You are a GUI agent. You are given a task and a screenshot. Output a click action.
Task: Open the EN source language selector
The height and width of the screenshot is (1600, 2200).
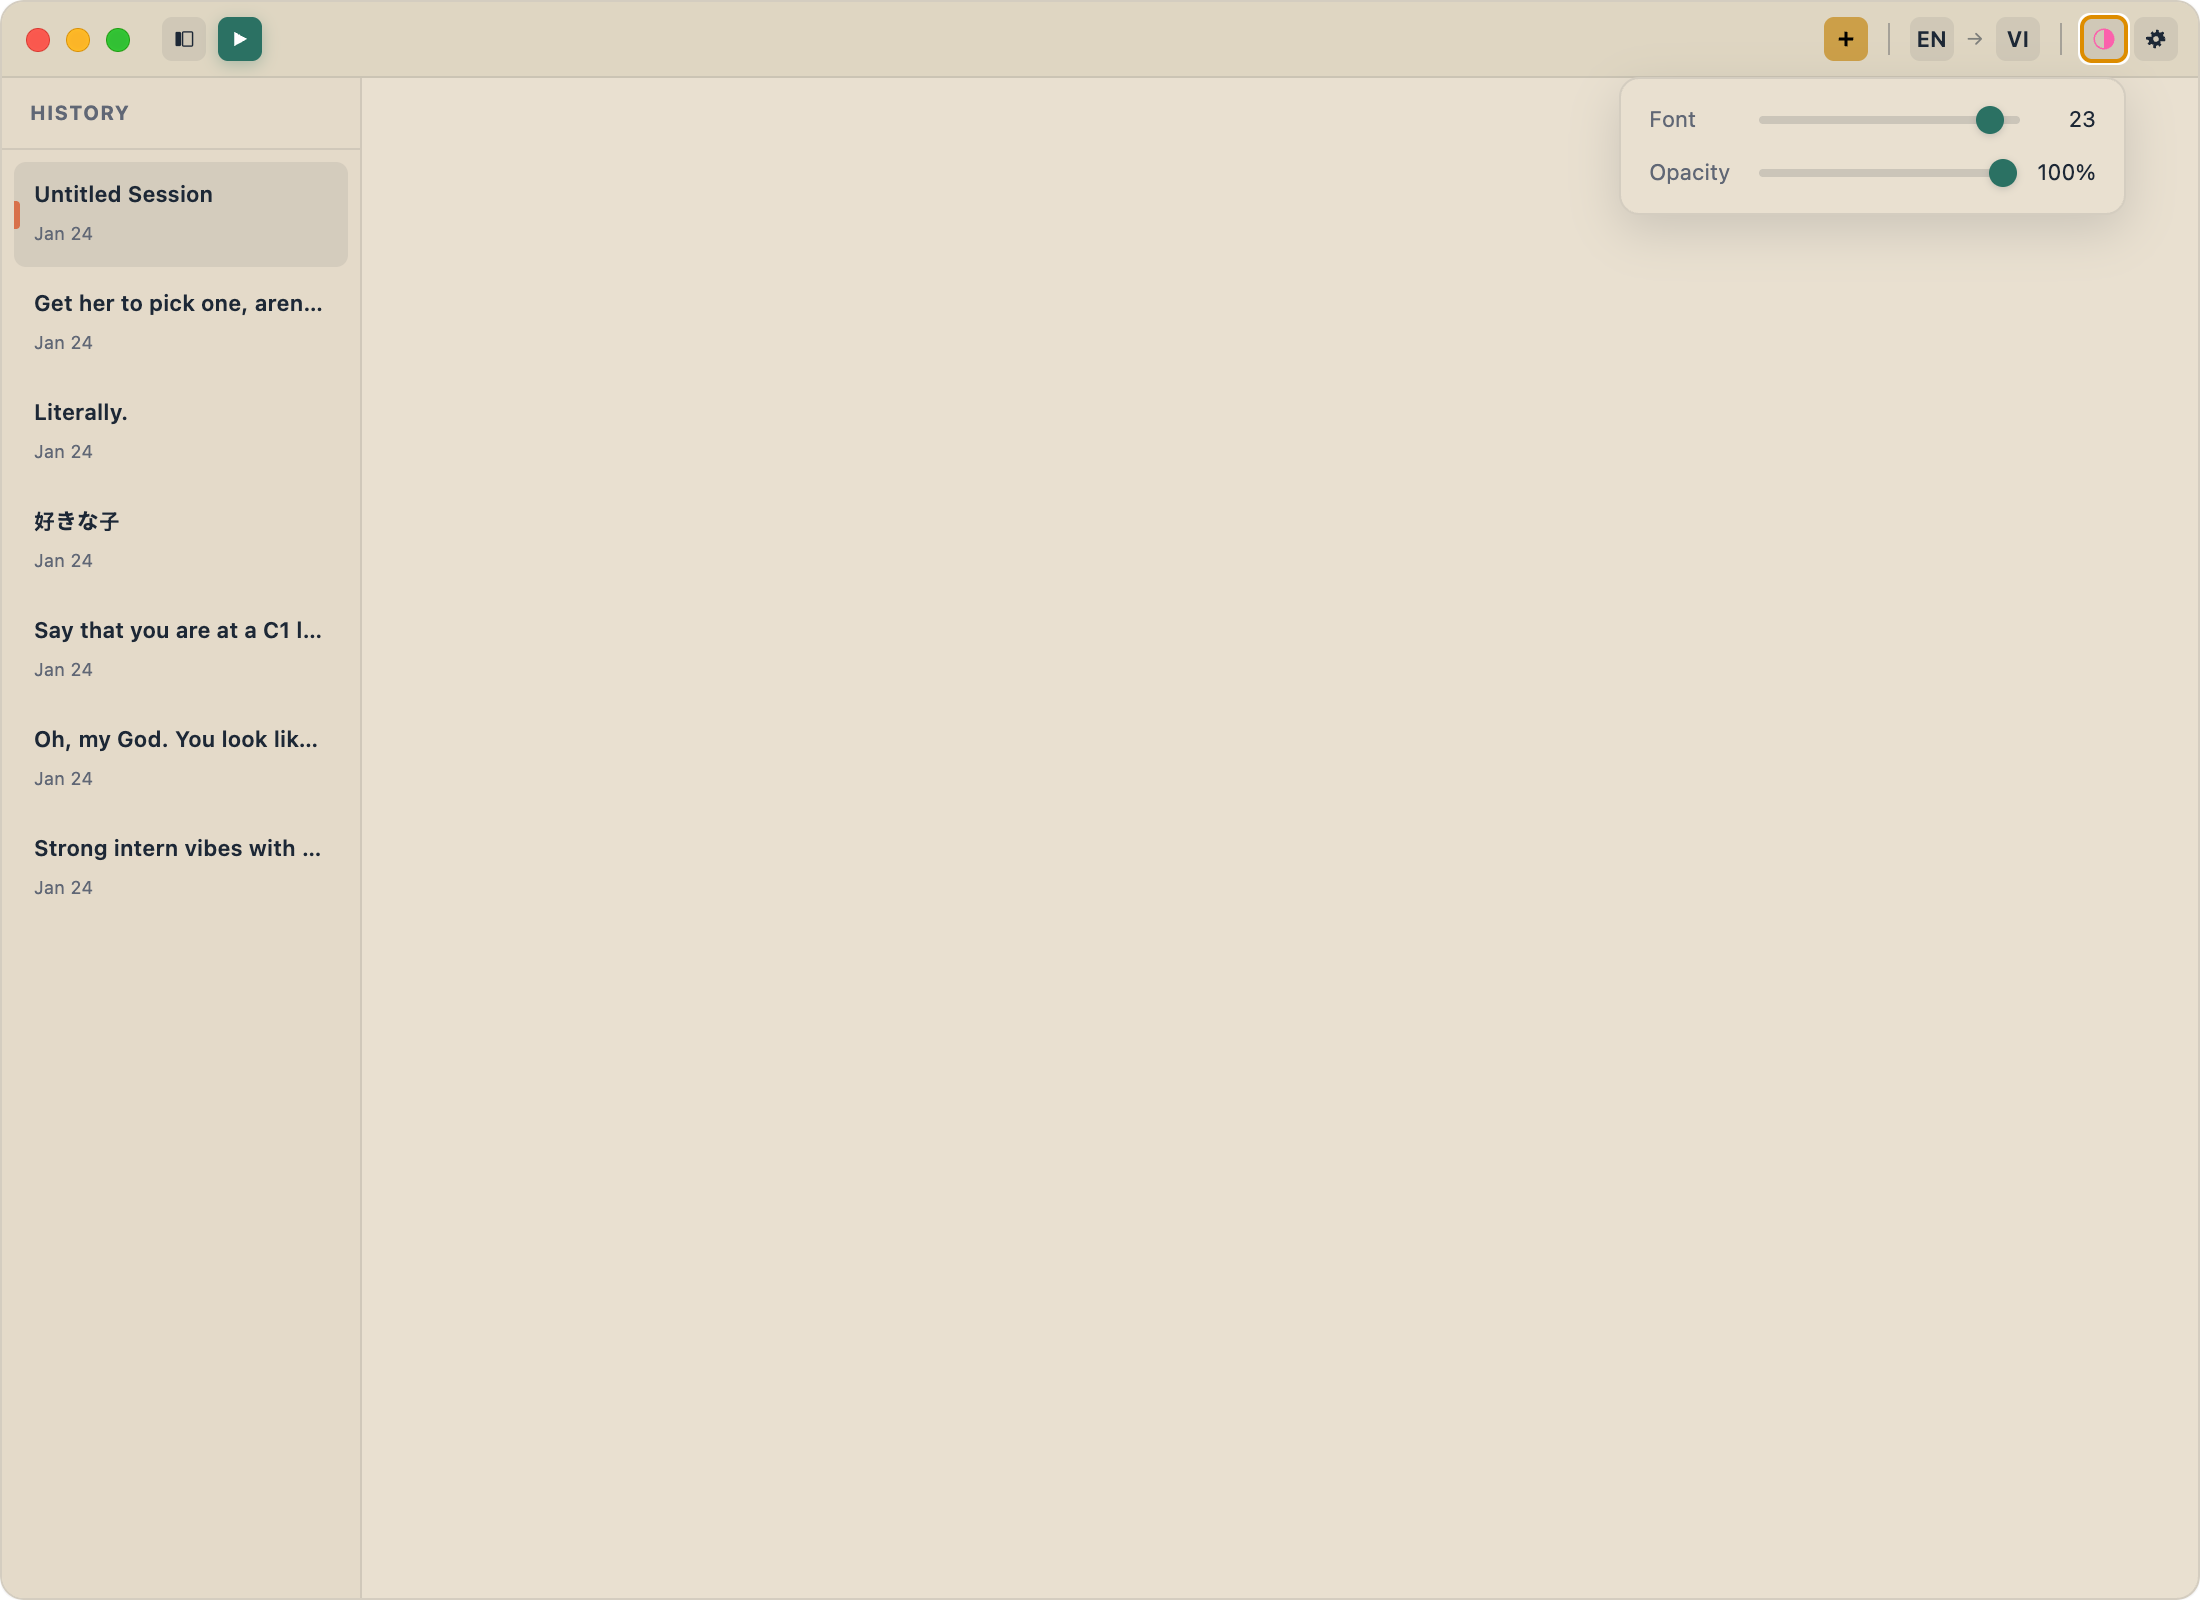1930,39
